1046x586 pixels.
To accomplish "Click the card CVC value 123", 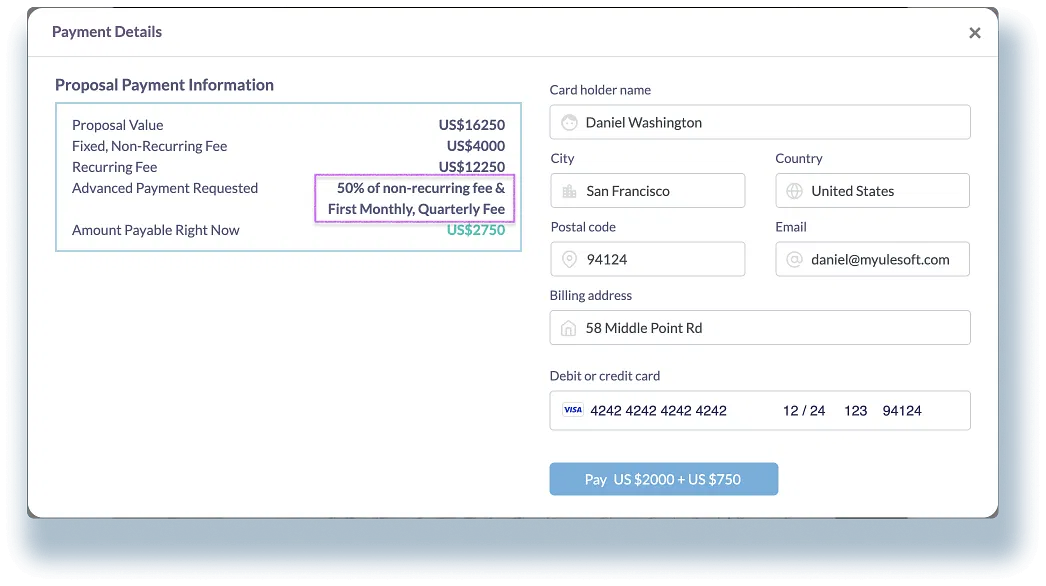I will (855, 411).
